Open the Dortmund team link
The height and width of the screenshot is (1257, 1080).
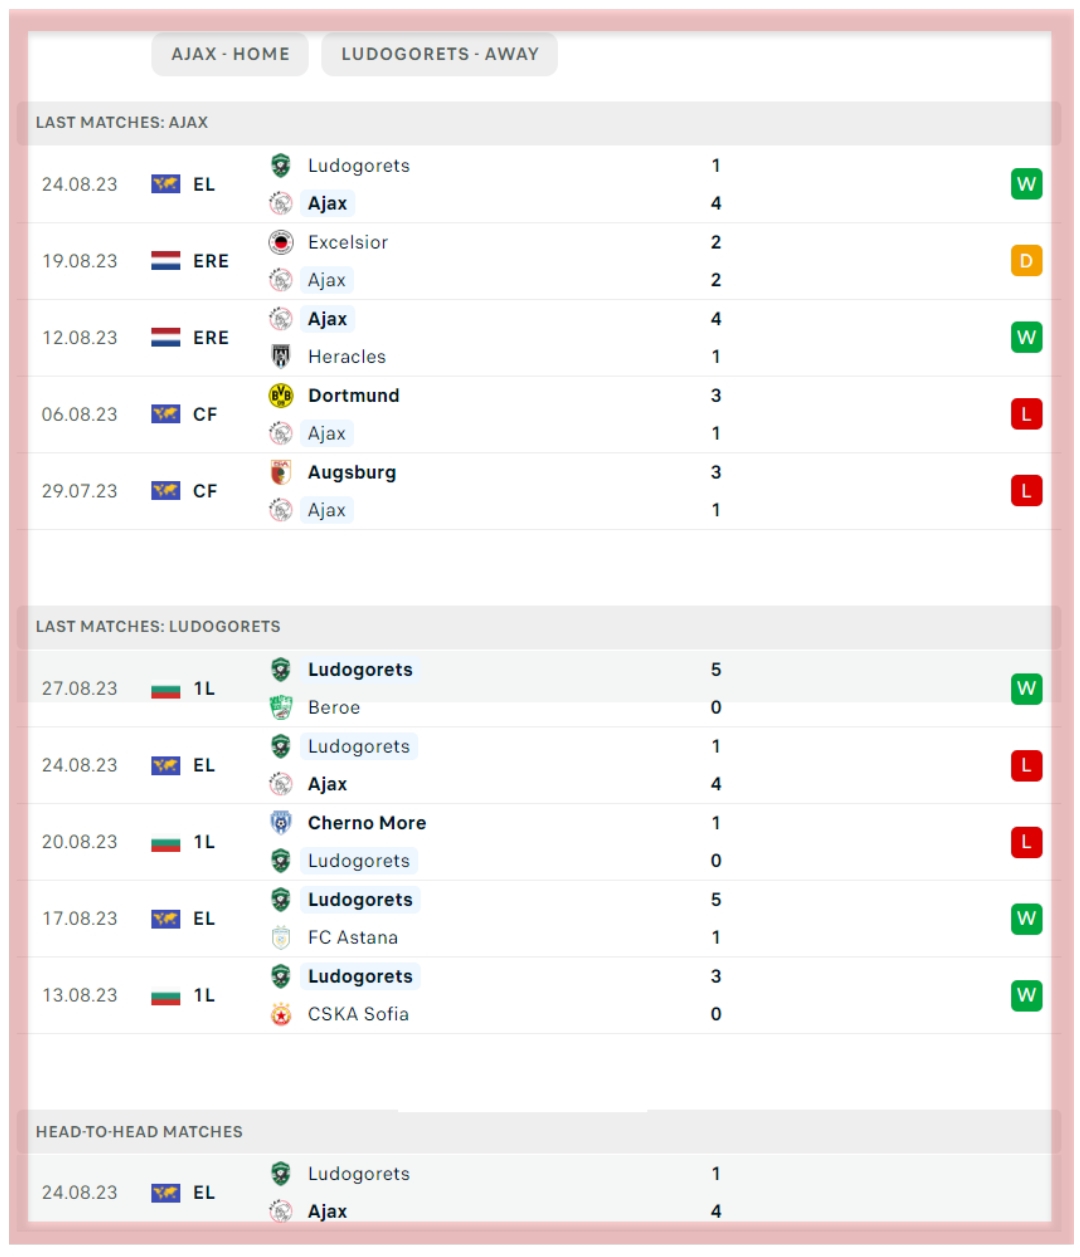pyautogui.click(x=353, y=395)
